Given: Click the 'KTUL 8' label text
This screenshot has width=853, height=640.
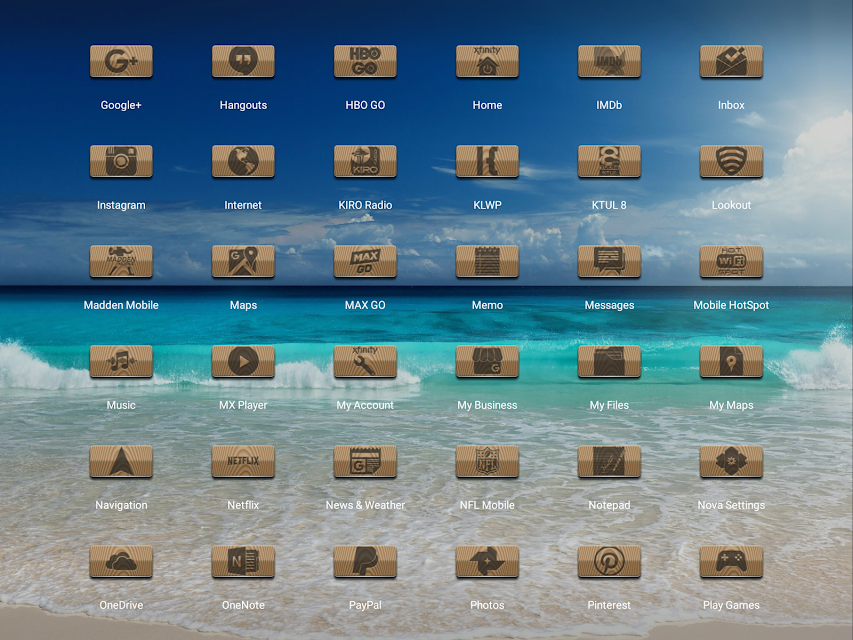Looking at the screenshot, I should click(609, 205).
